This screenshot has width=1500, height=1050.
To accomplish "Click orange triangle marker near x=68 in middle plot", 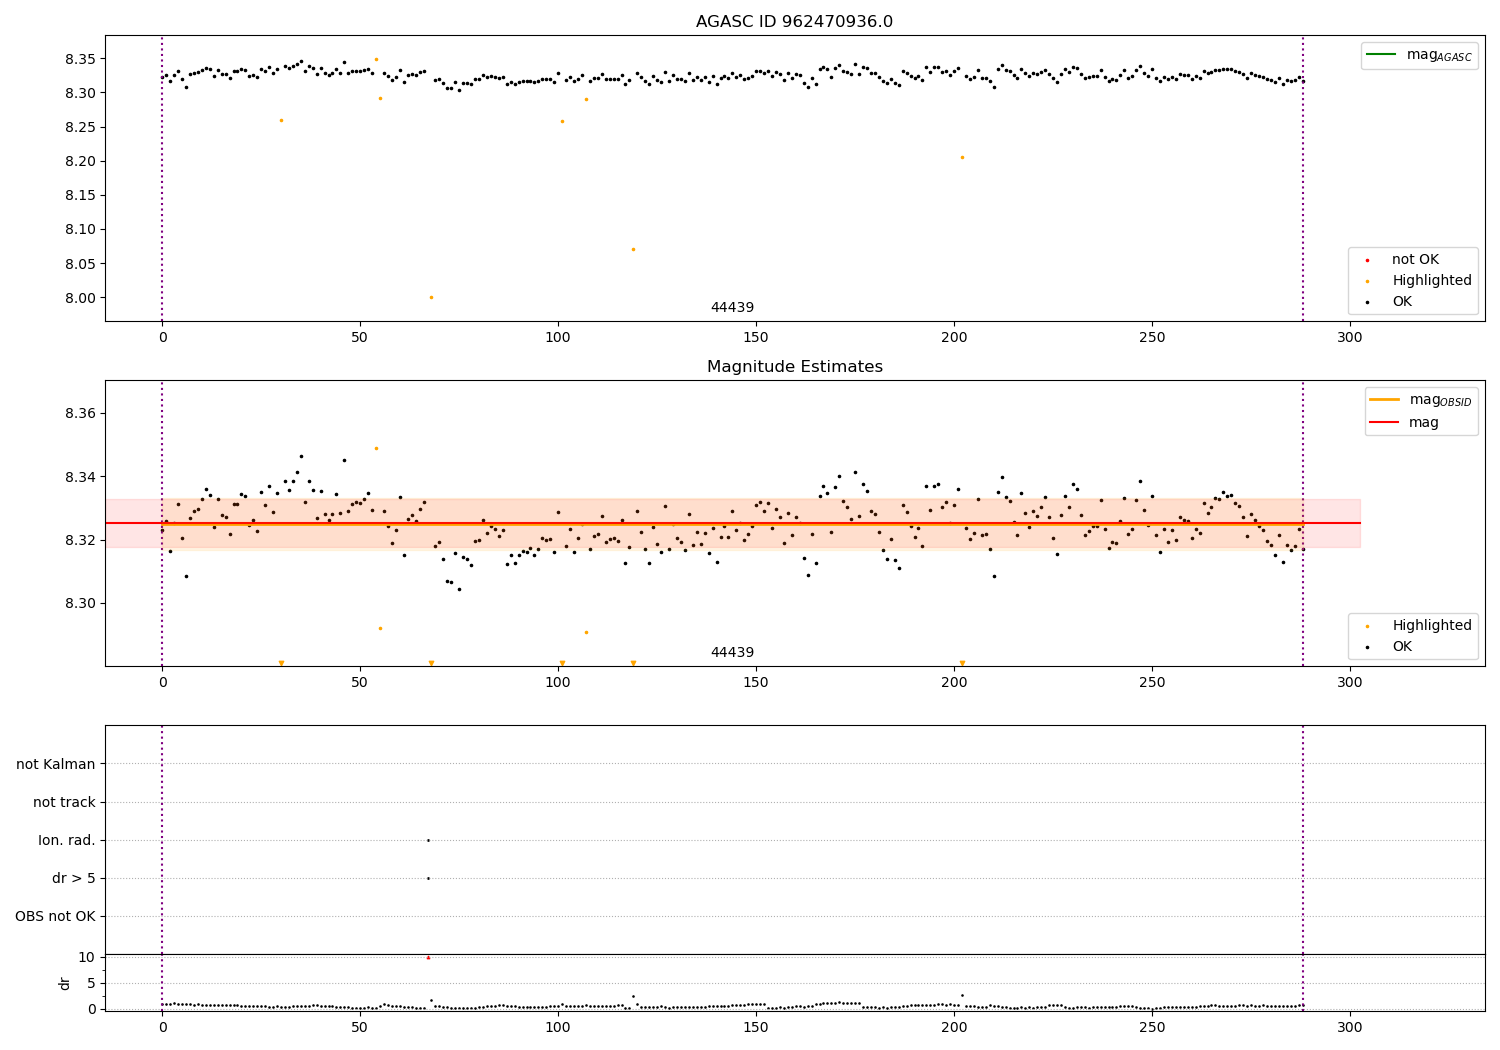I will pyautogui.click(x=431, y=663).
